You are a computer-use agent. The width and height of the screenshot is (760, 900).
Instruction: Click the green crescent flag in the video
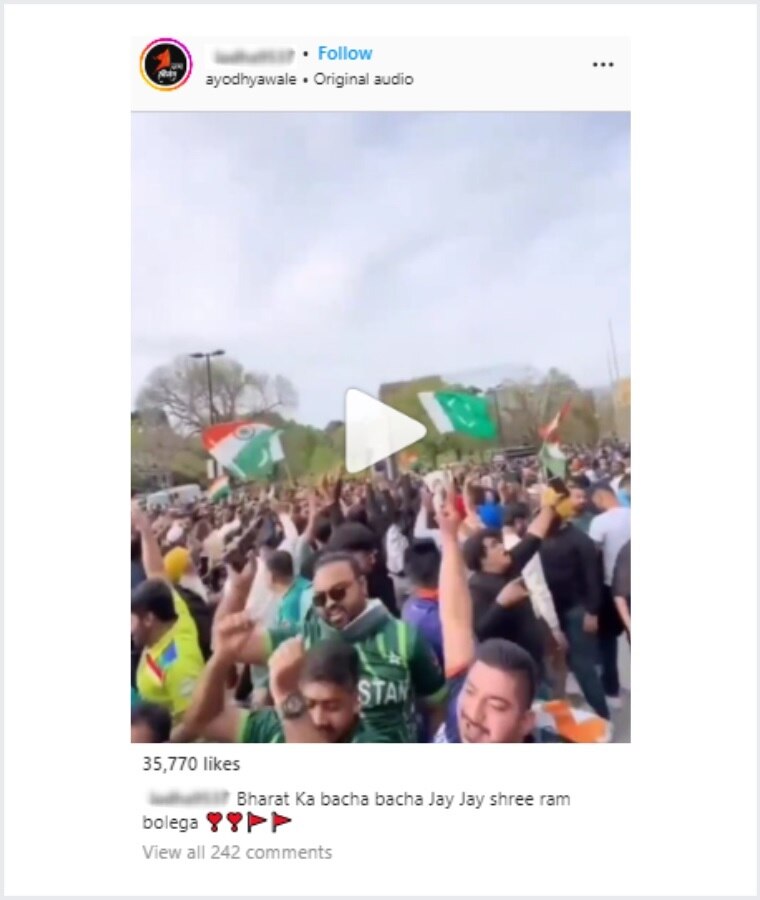(x=459, y=414)
